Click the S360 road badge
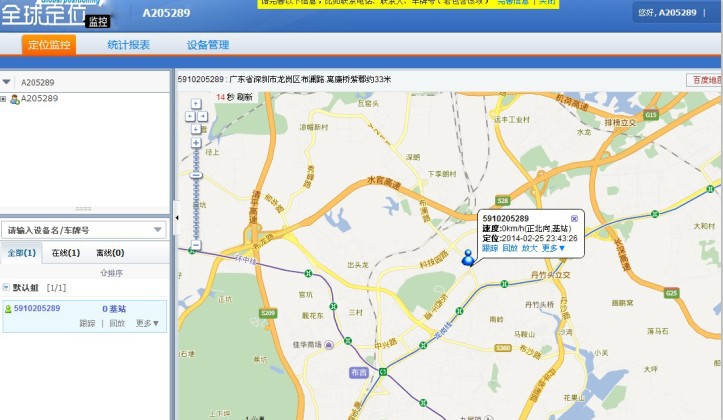Viewport: 723px width, 420px height. pos(503,348)
